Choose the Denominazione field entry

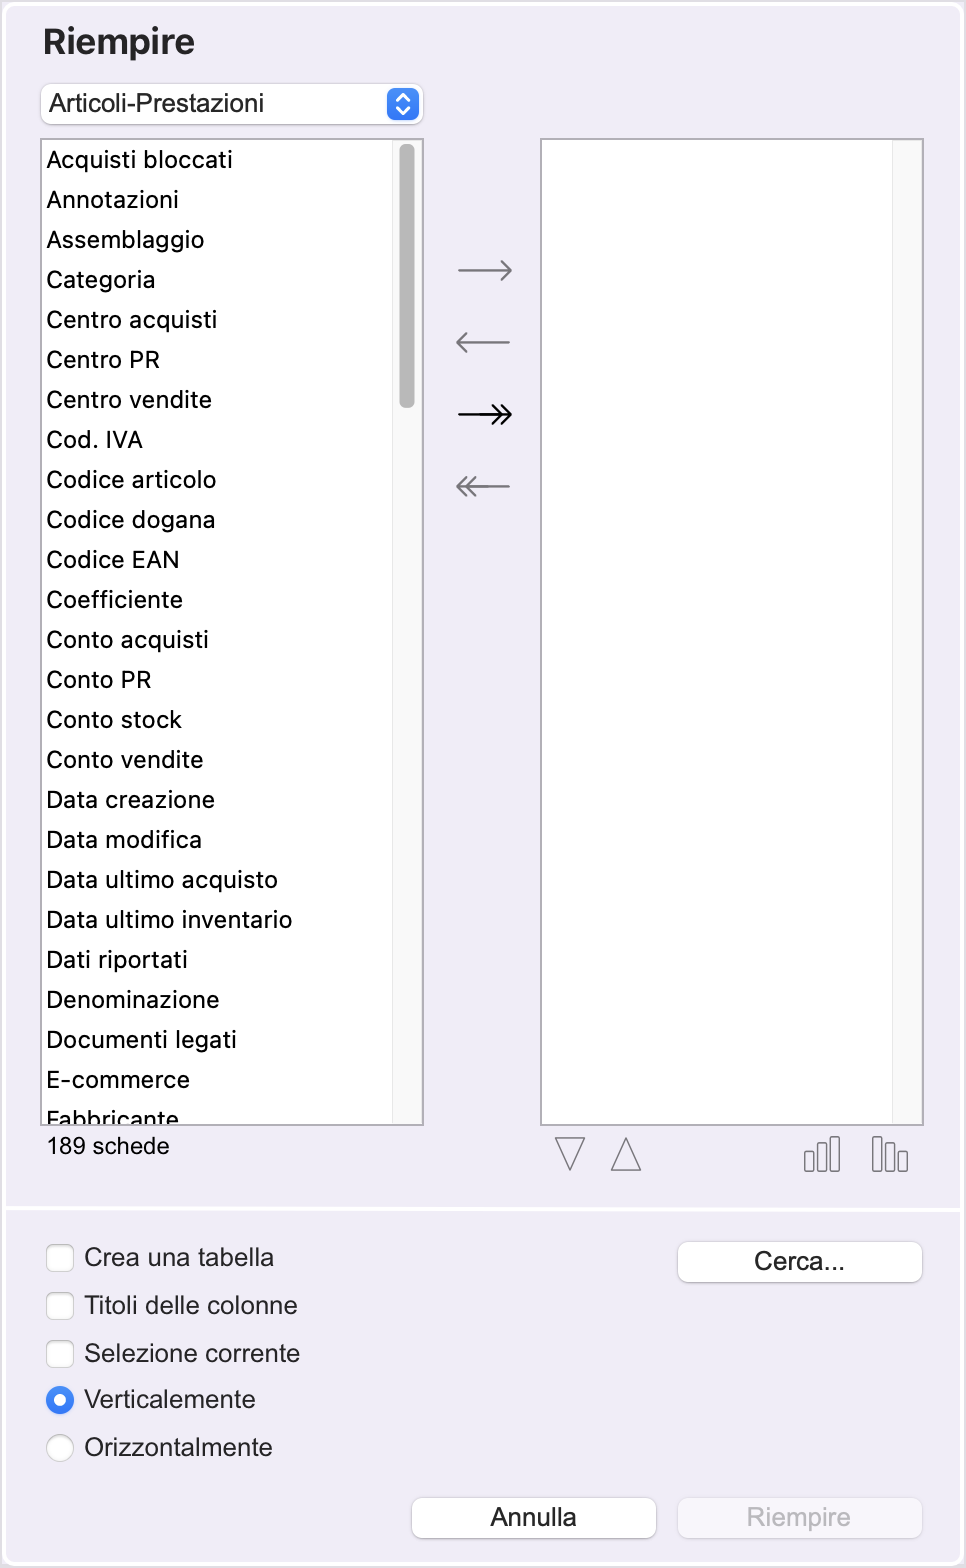coord(133,1000)
